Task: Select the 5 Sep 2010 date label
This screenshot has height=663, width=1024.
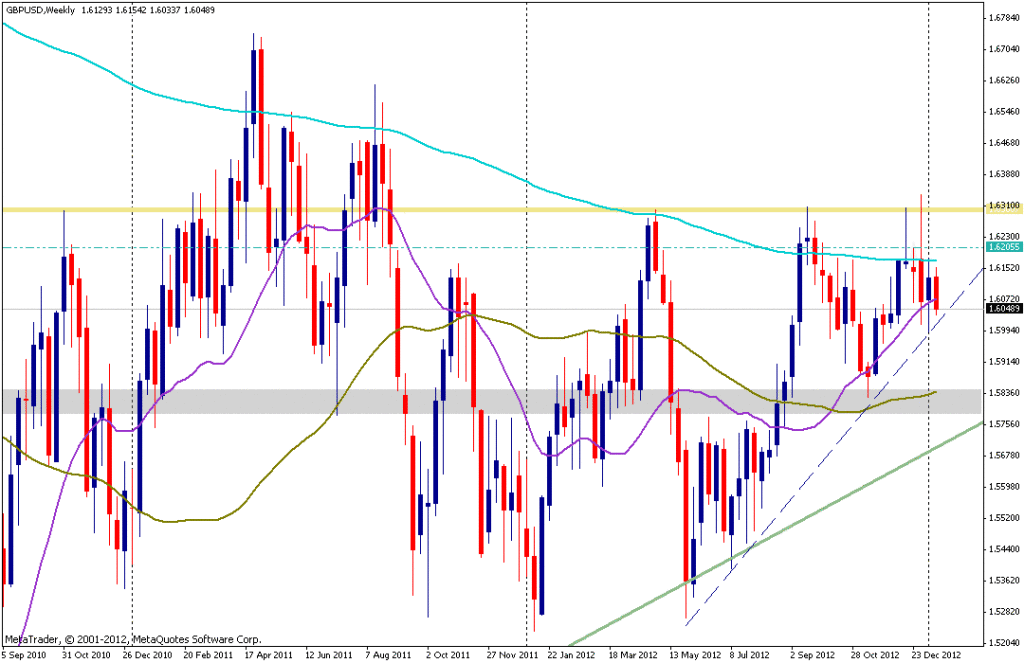Action: tap(25, 654)
